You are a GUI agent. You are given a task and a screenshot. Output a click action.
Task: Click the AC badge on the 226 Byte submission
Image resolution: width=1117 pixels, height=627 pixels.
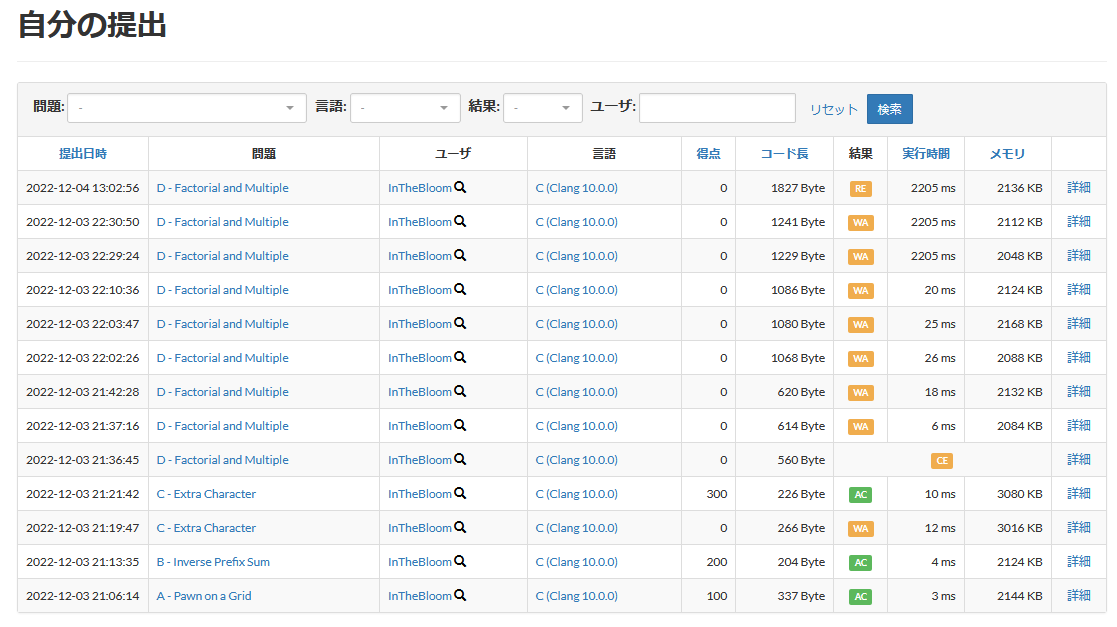pyautogui.click(x=861, y=494)
